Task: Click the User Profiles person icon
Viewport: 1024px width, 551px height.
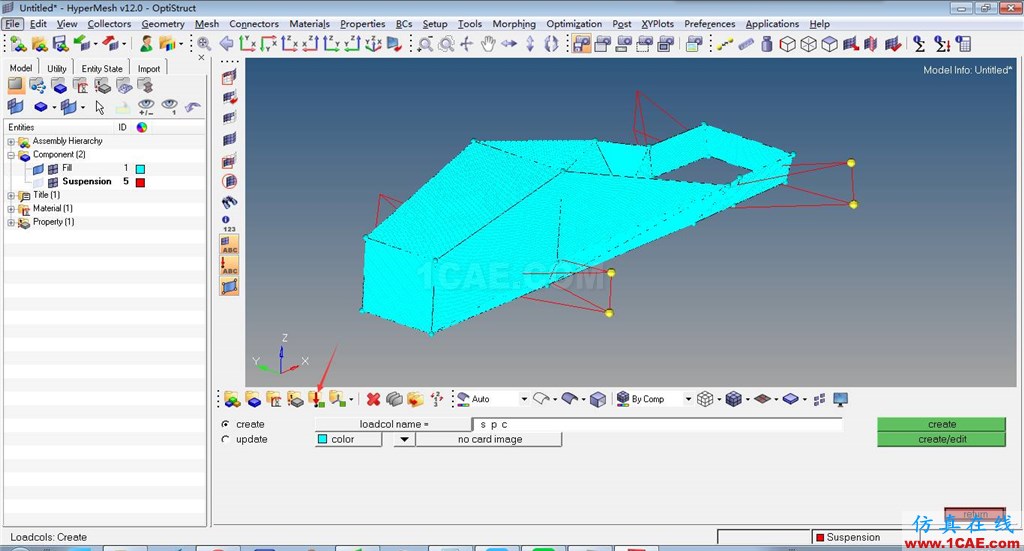Action: 147,44
